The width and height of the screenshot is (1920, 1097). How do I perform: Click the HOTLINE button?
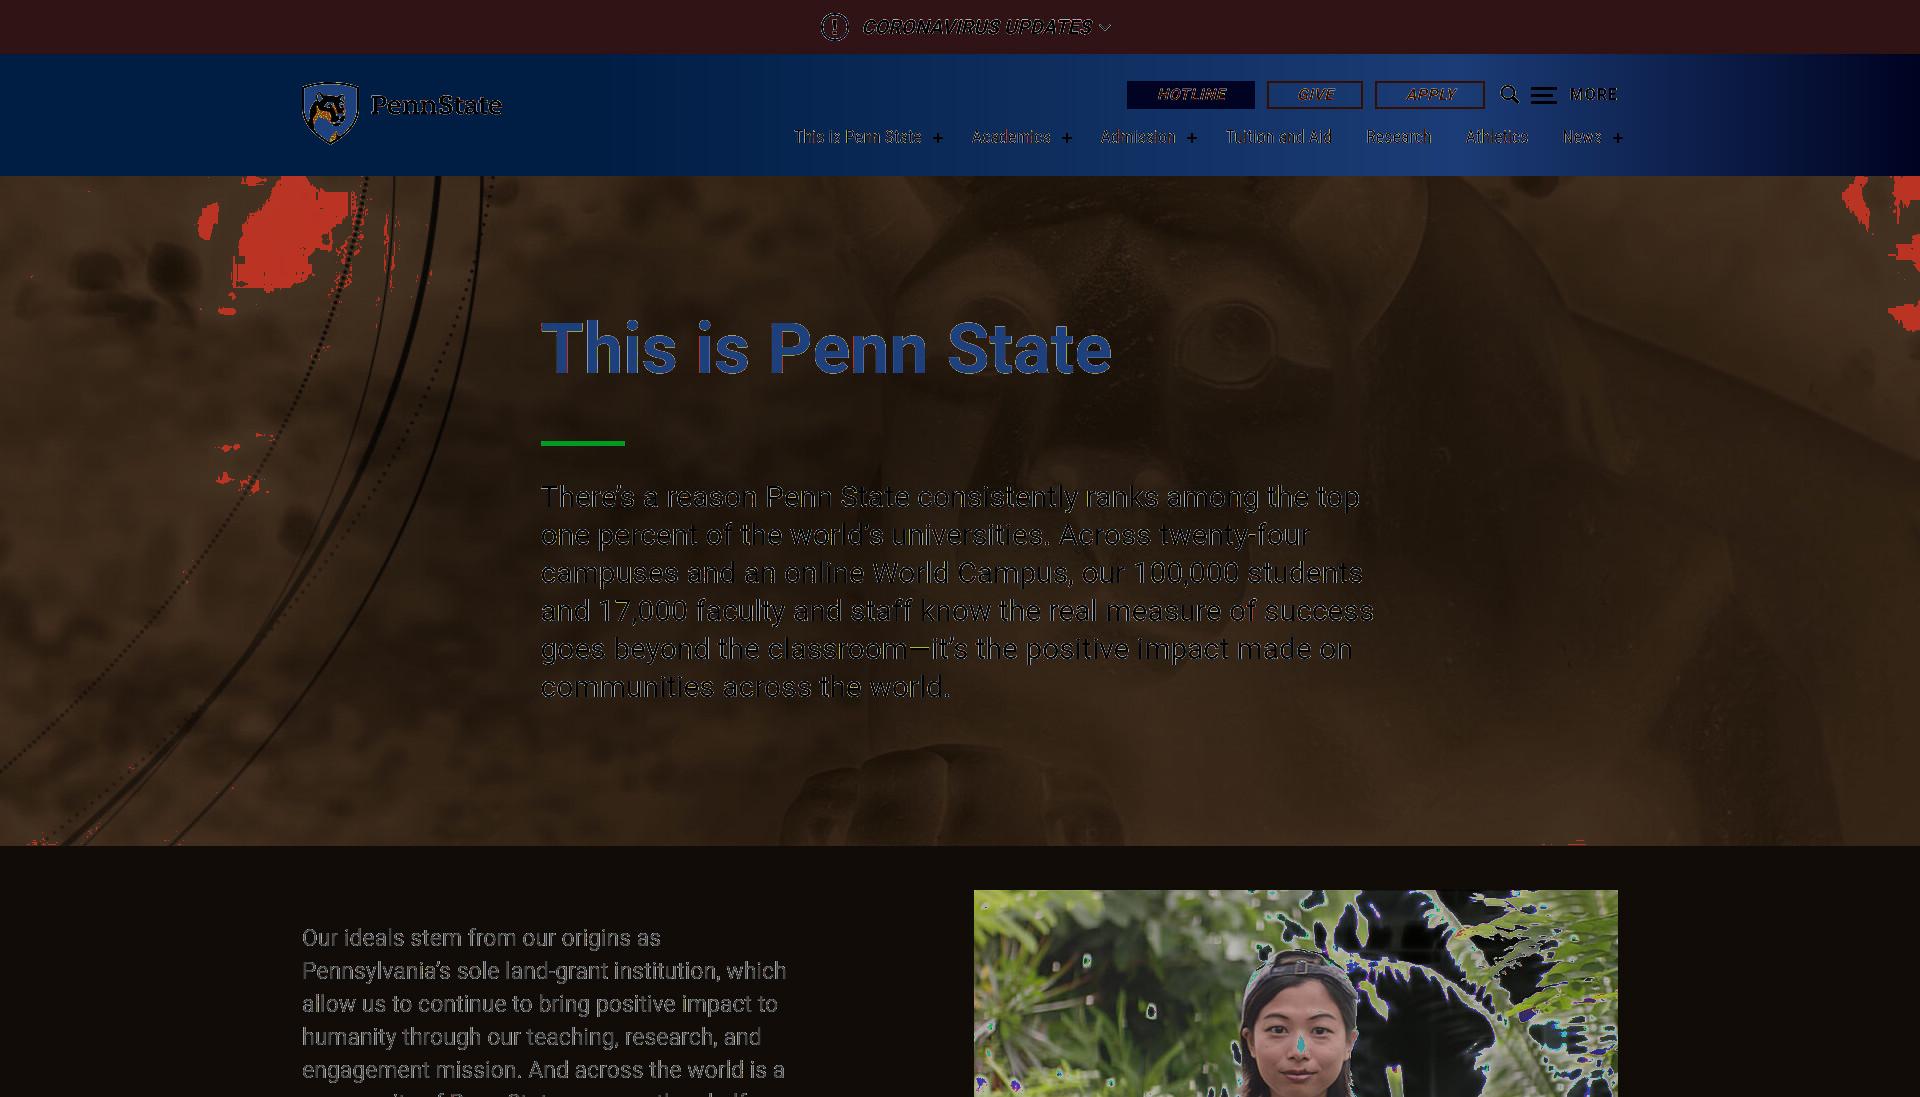(1191, 95)
